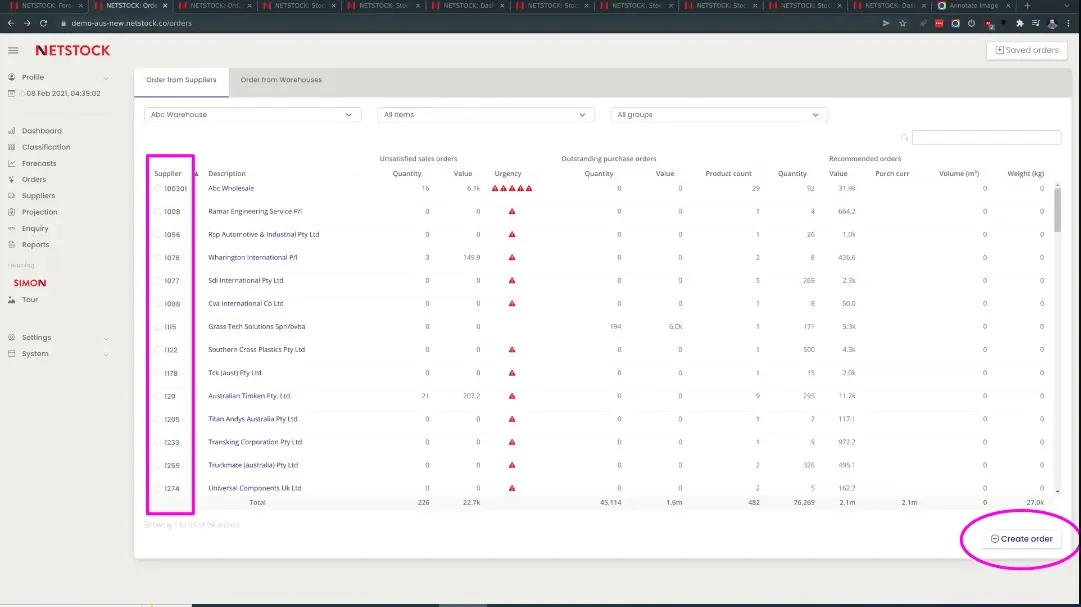Bookmark page with star icon
The height and width of the screenshot is (607, 1081).
click(x=902, y=23)
